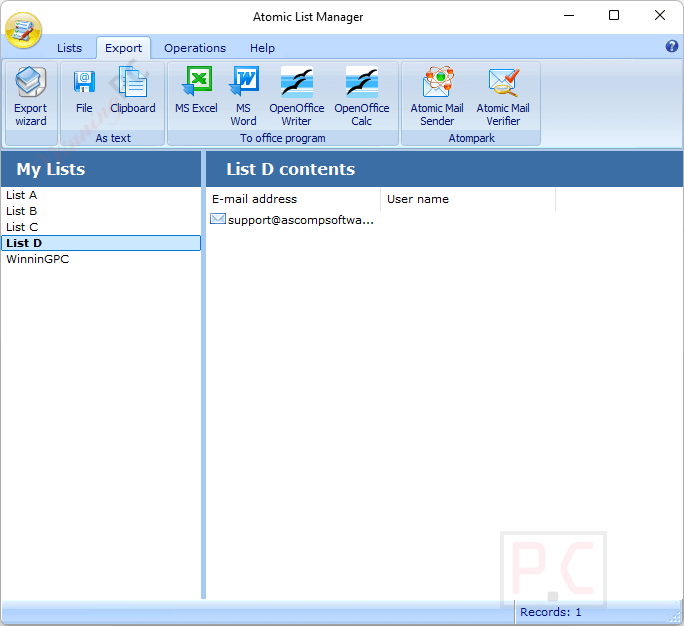Send list to Atomic Mail Sender

coord(437,97)
